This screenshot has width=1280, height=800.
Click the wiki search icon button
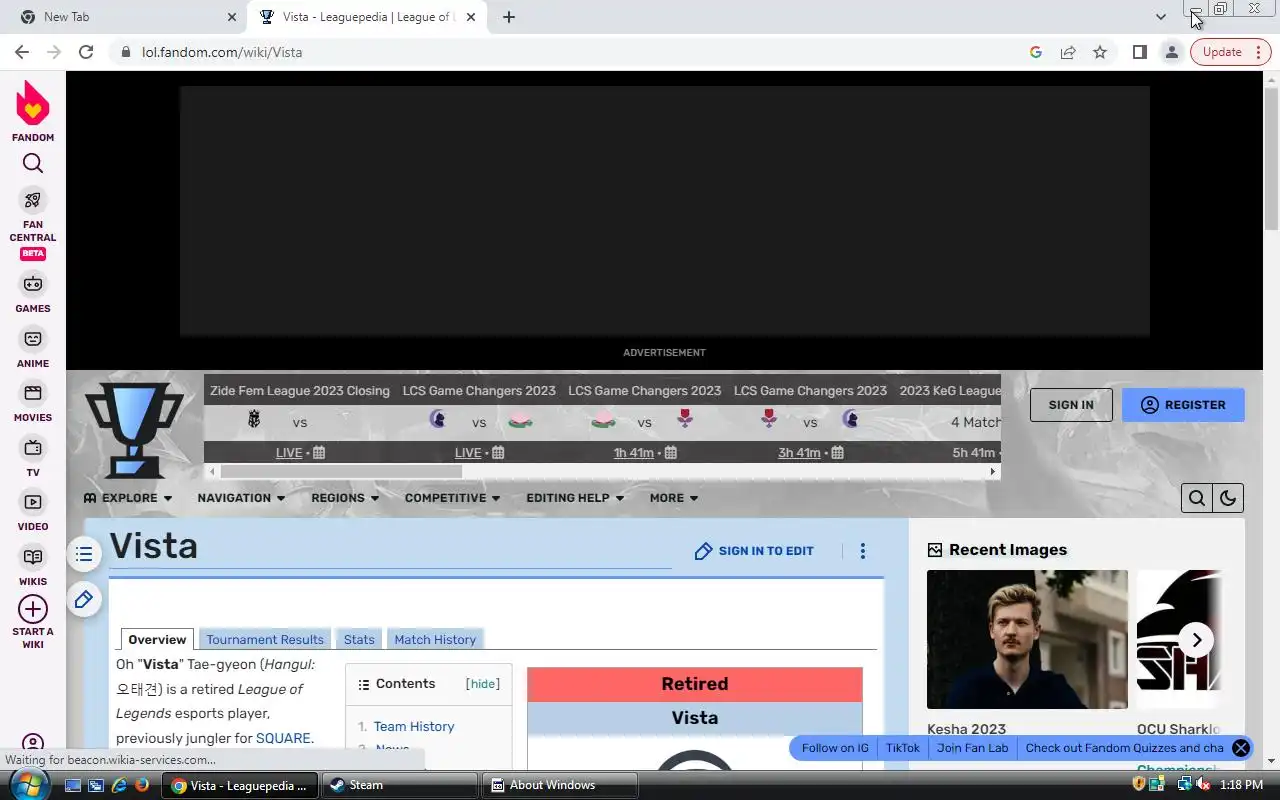coord(1197,498)
